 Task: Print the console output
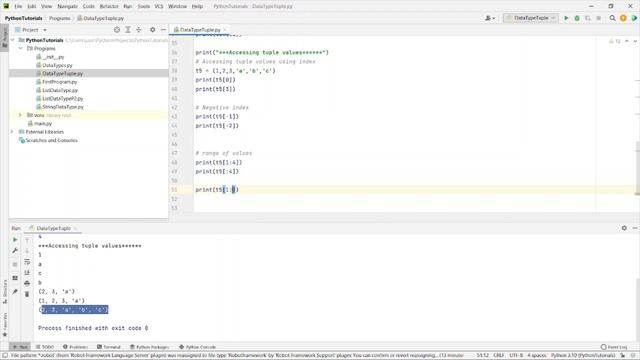tap(27, 283)
